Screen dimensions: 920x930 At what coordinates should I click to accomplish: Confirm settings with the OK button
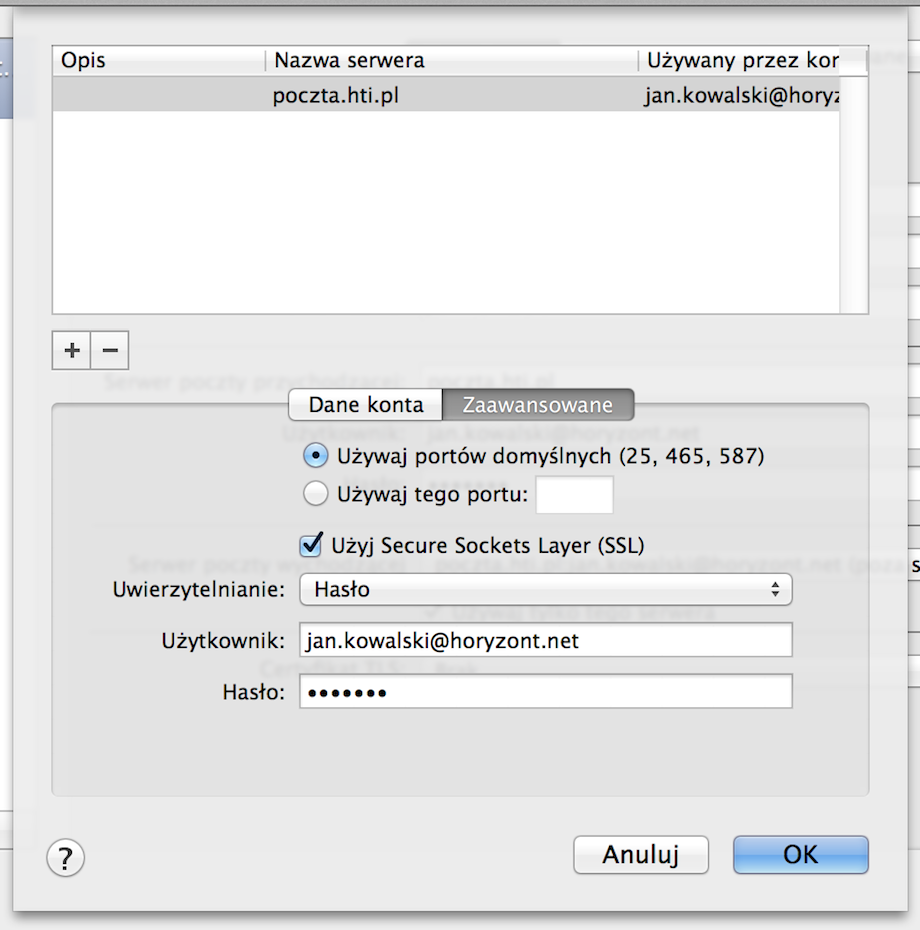click(x=801, y=855)
